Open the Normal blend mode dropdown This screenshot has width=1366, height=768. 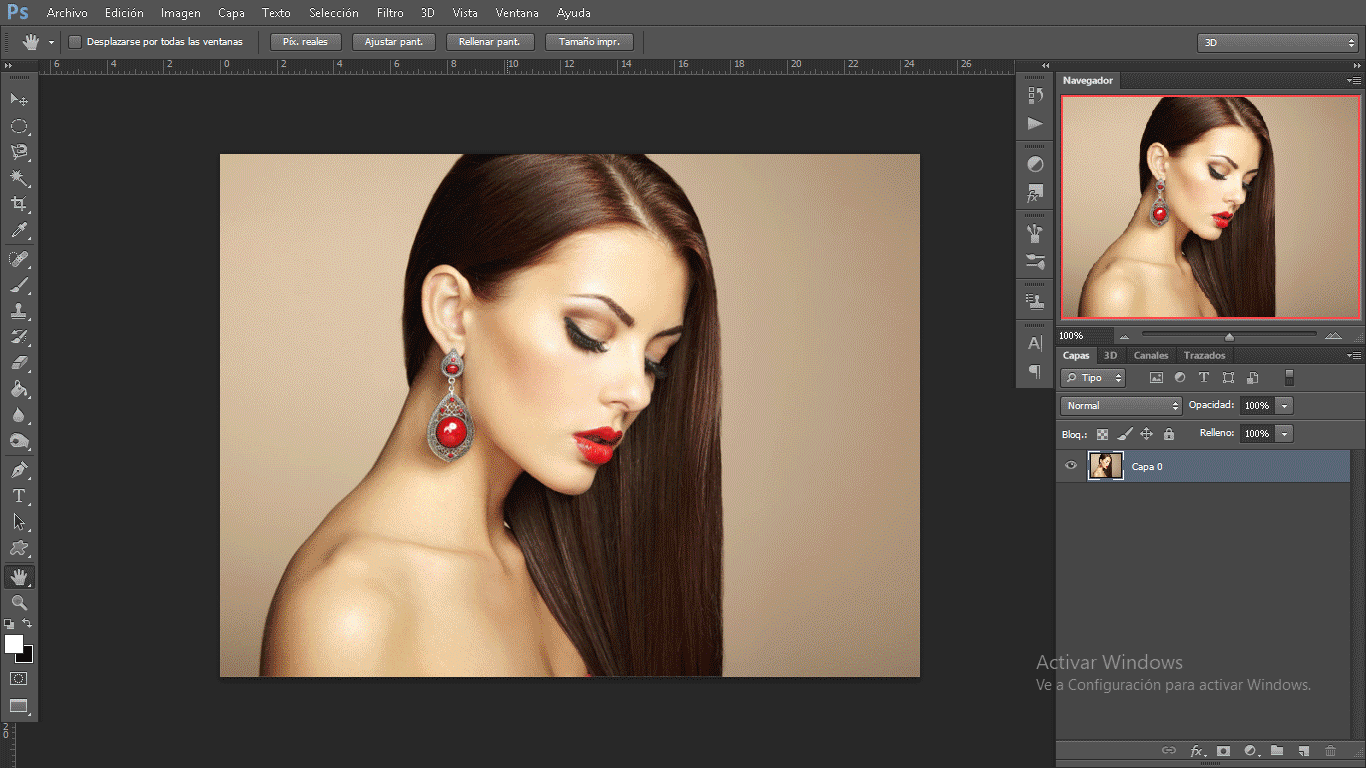coord(1121,406)
